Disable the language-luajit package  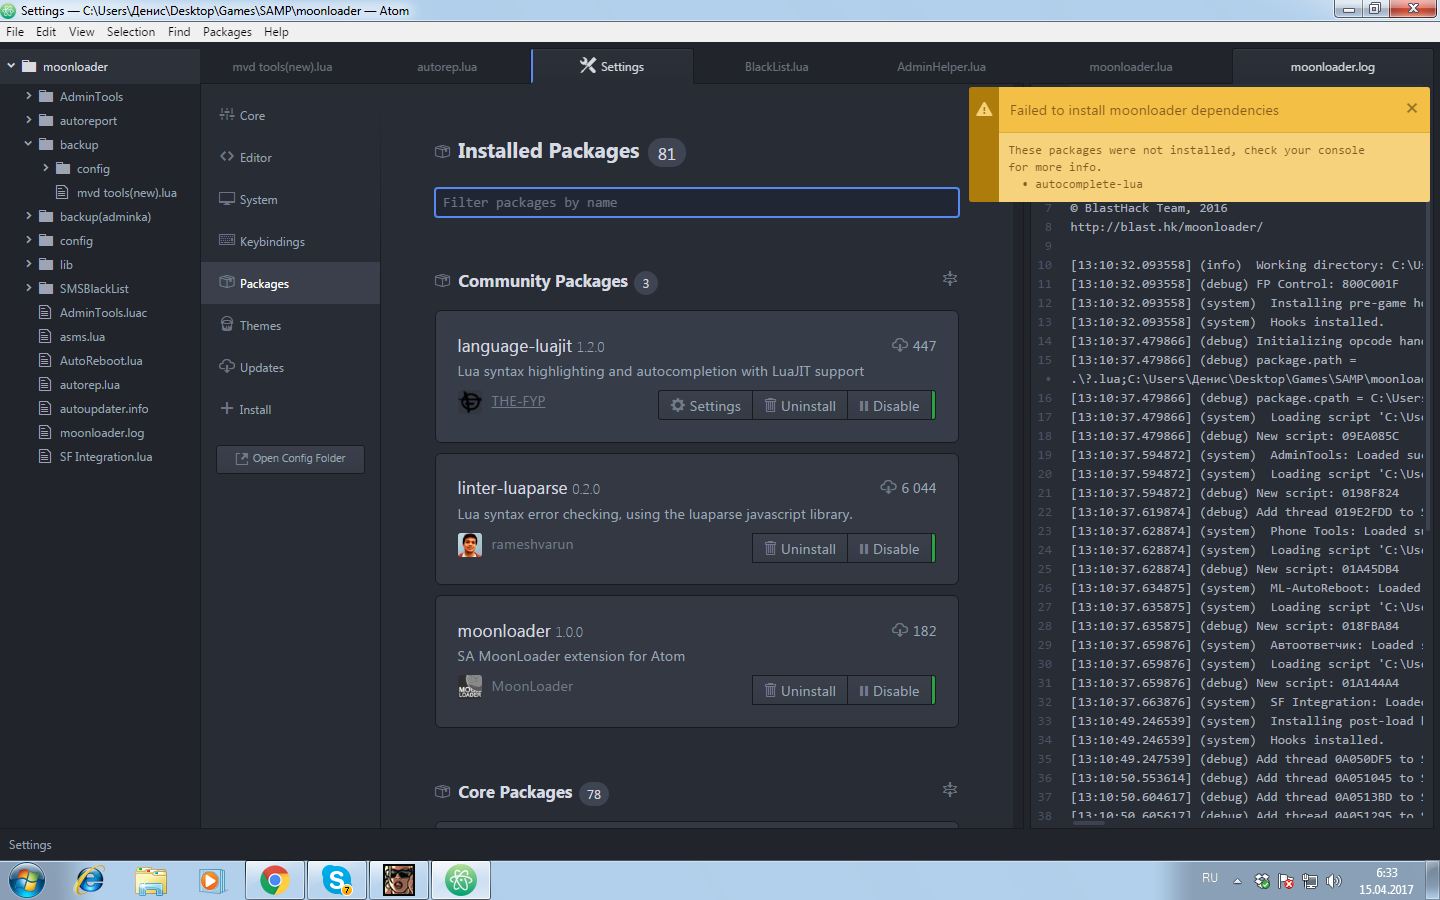pos(890,406)
